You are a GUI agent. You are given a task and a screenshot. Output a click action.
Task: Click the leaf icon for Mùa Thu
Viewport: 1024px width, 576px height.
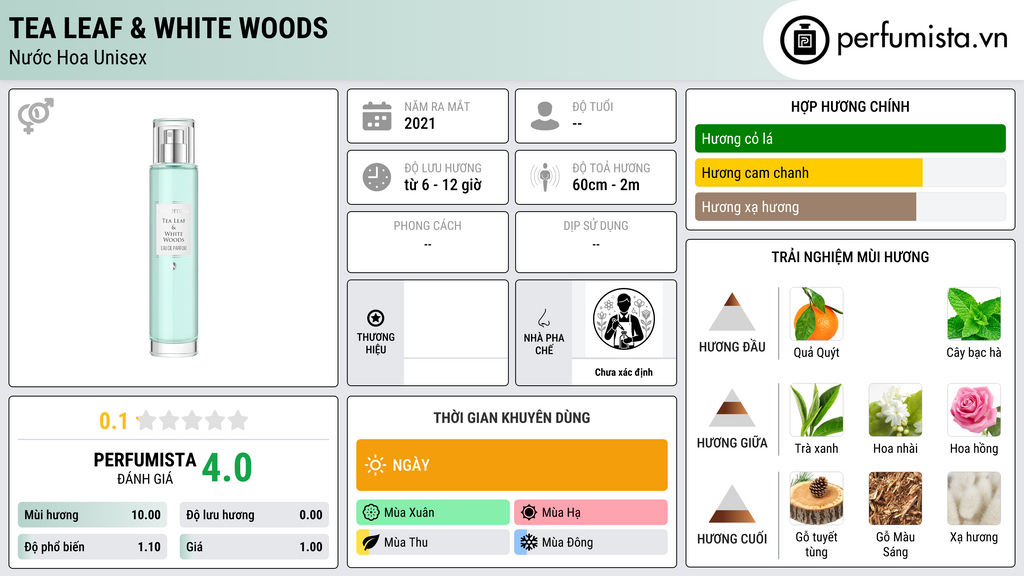371,542
